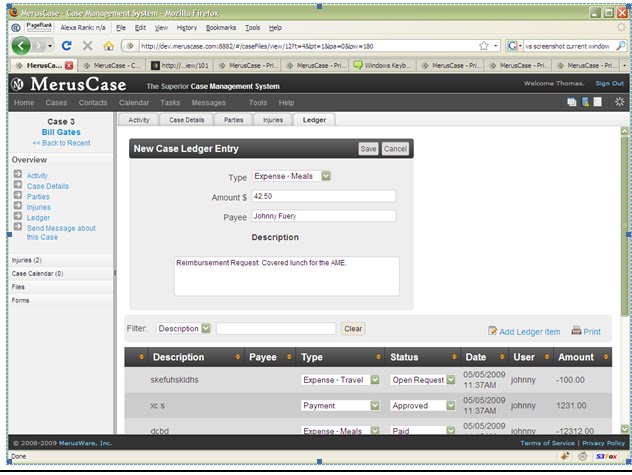The width and height of the screenshot is (632, 475).
Task: Open the History menu
Action: point(187,27)
